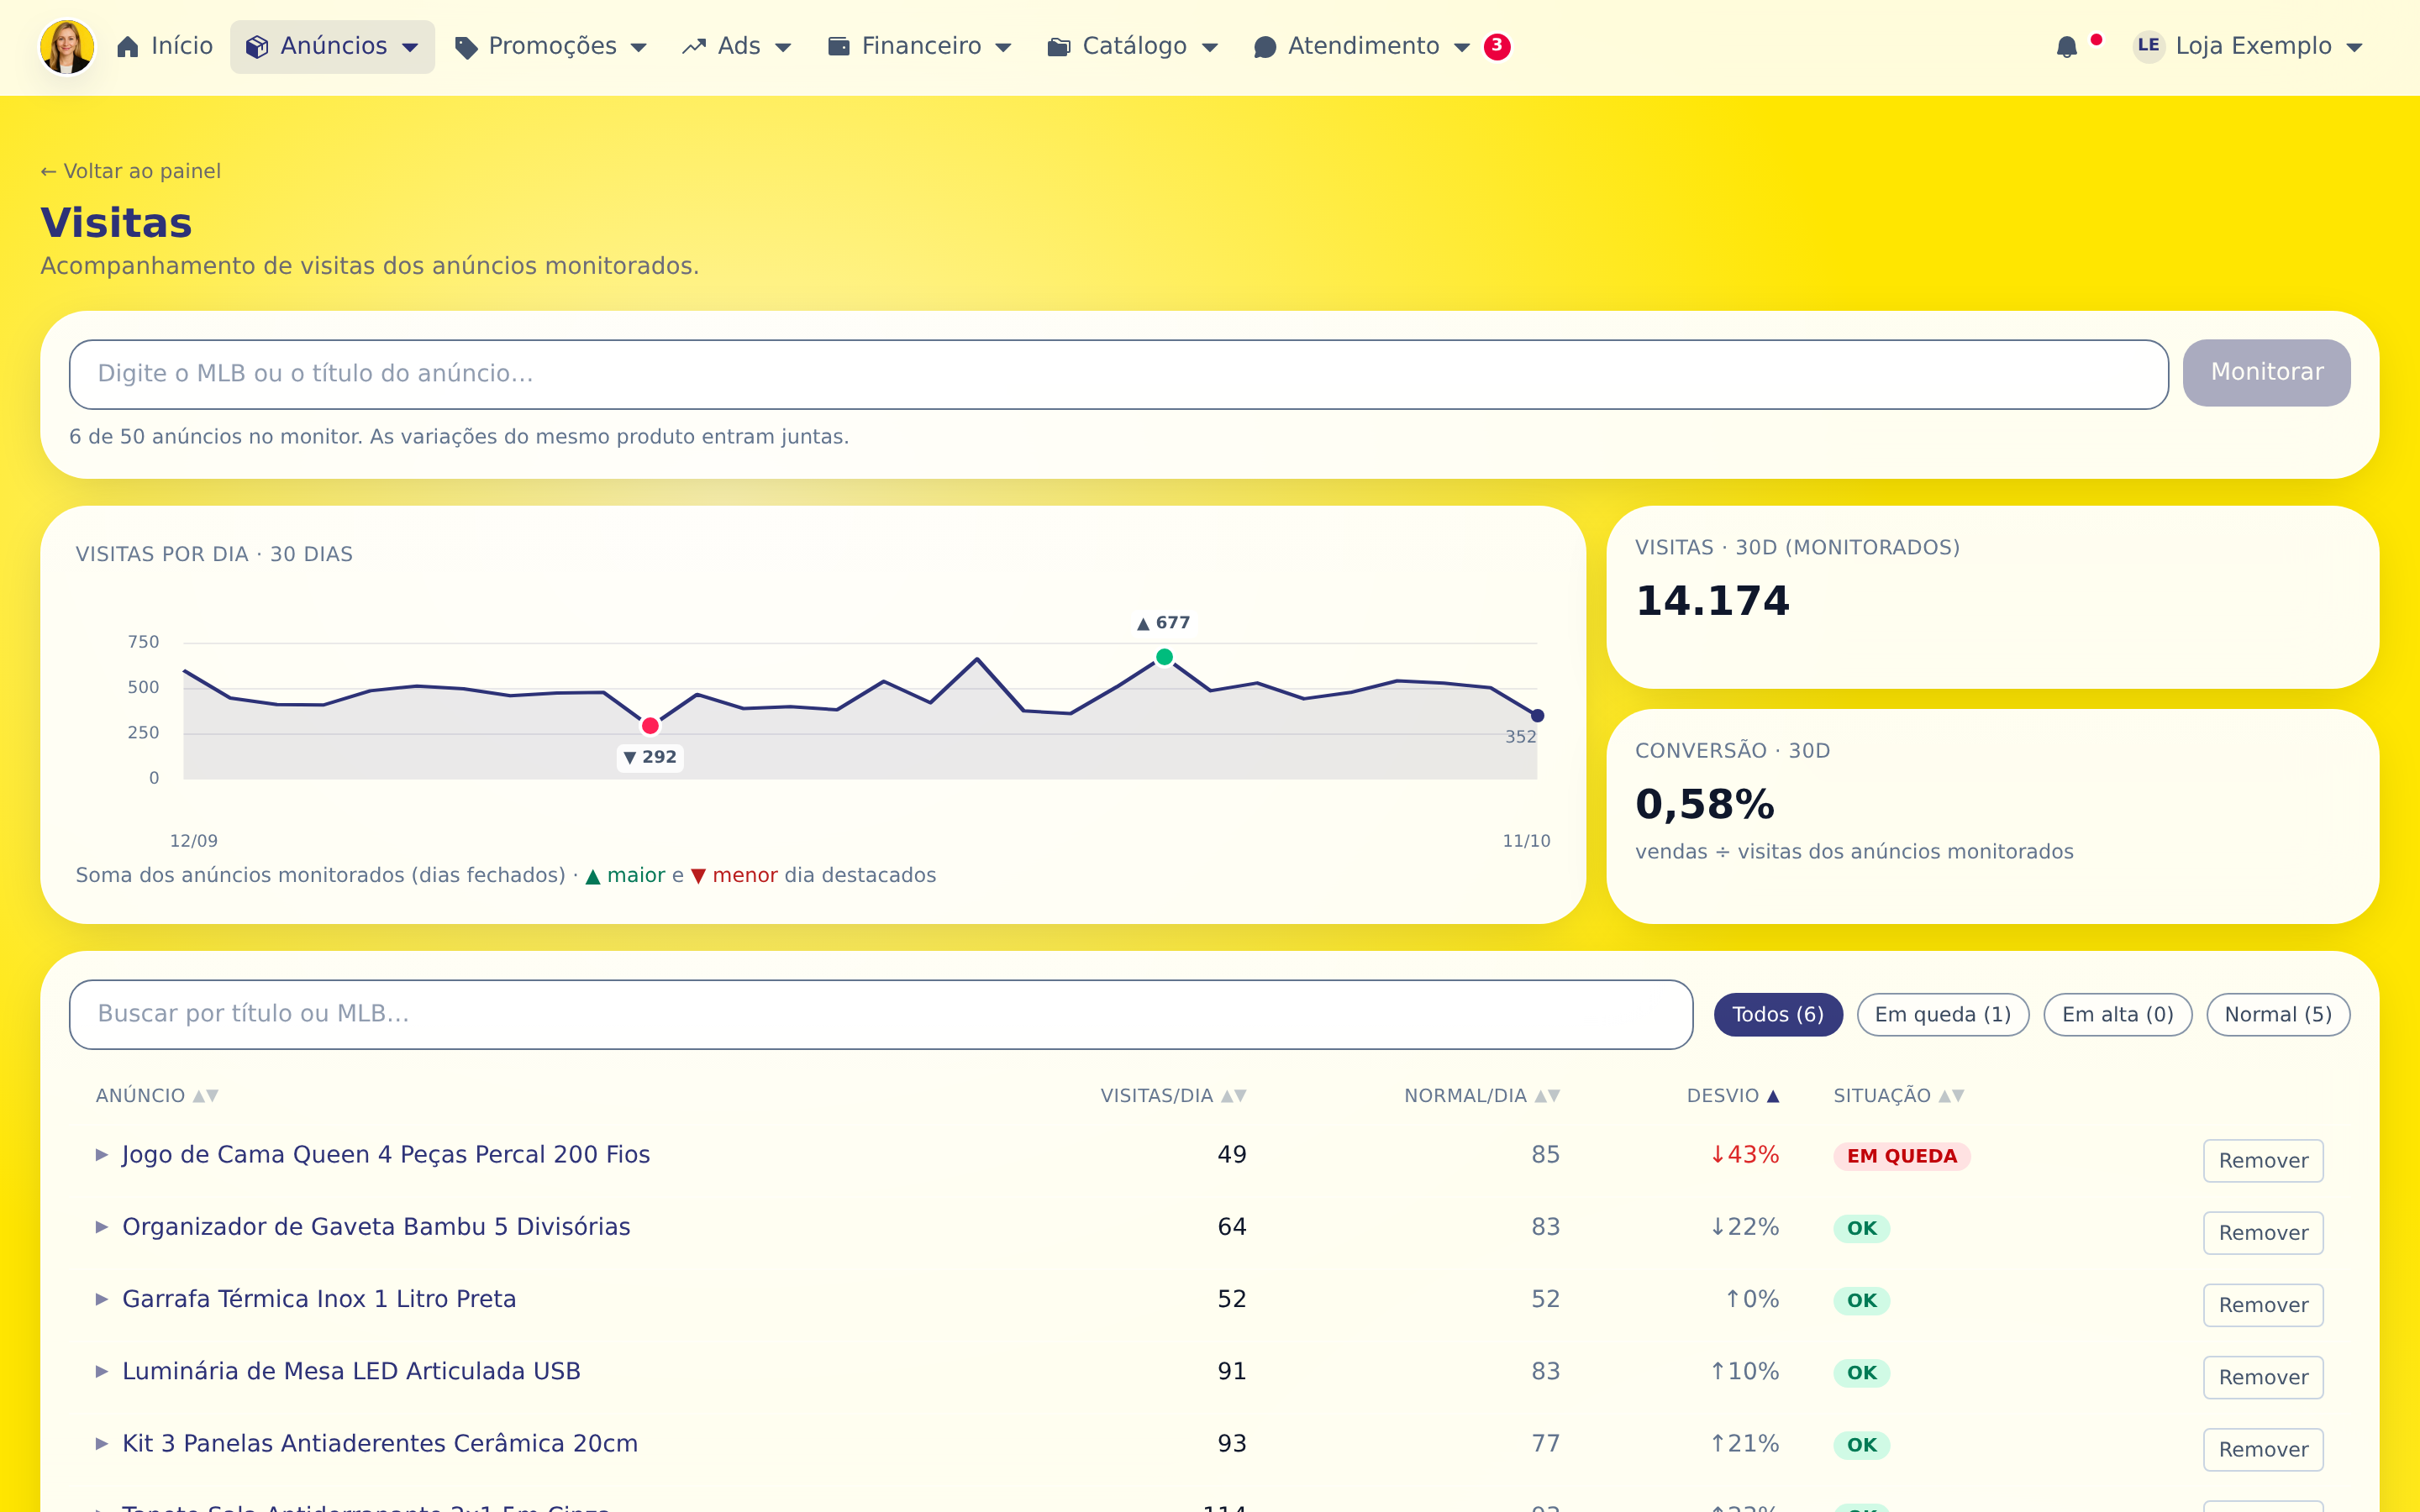Open the Promoções dropdown arrow
Viewport: 2420px width, 1512px height.
coord(639,47)
